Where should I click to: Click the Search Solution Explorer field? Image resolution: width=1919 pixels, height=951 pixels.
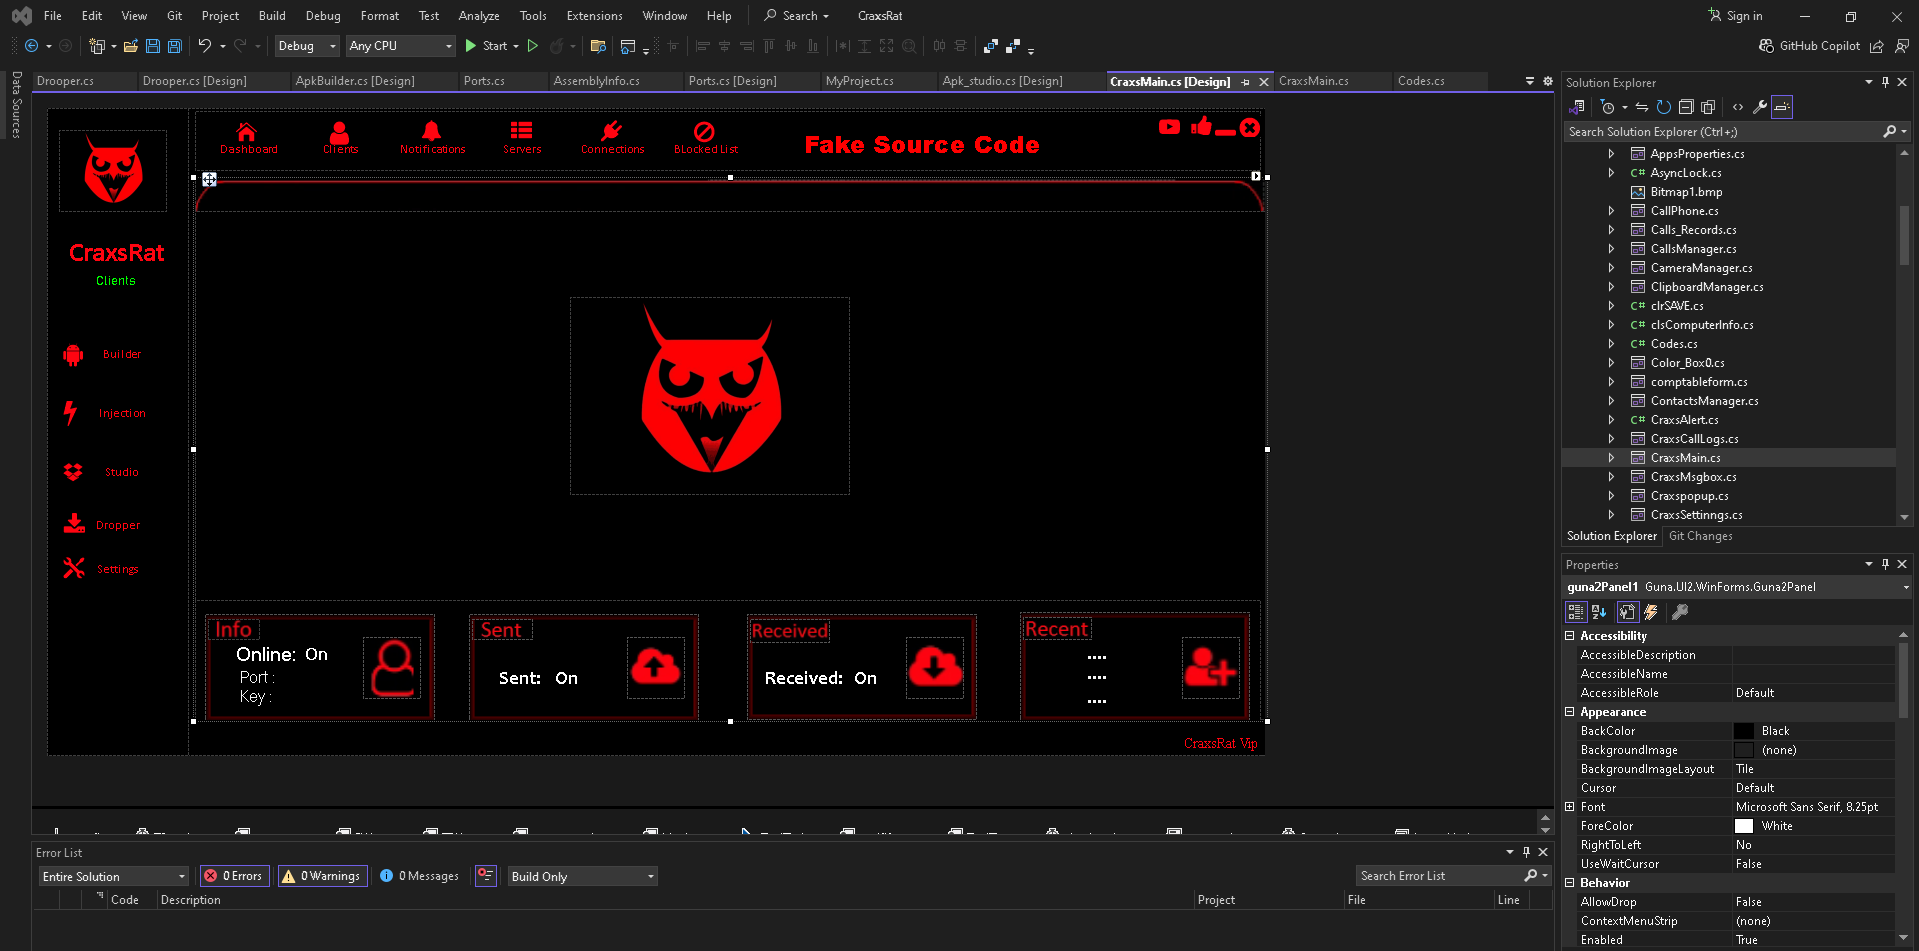pos(1720,131)
